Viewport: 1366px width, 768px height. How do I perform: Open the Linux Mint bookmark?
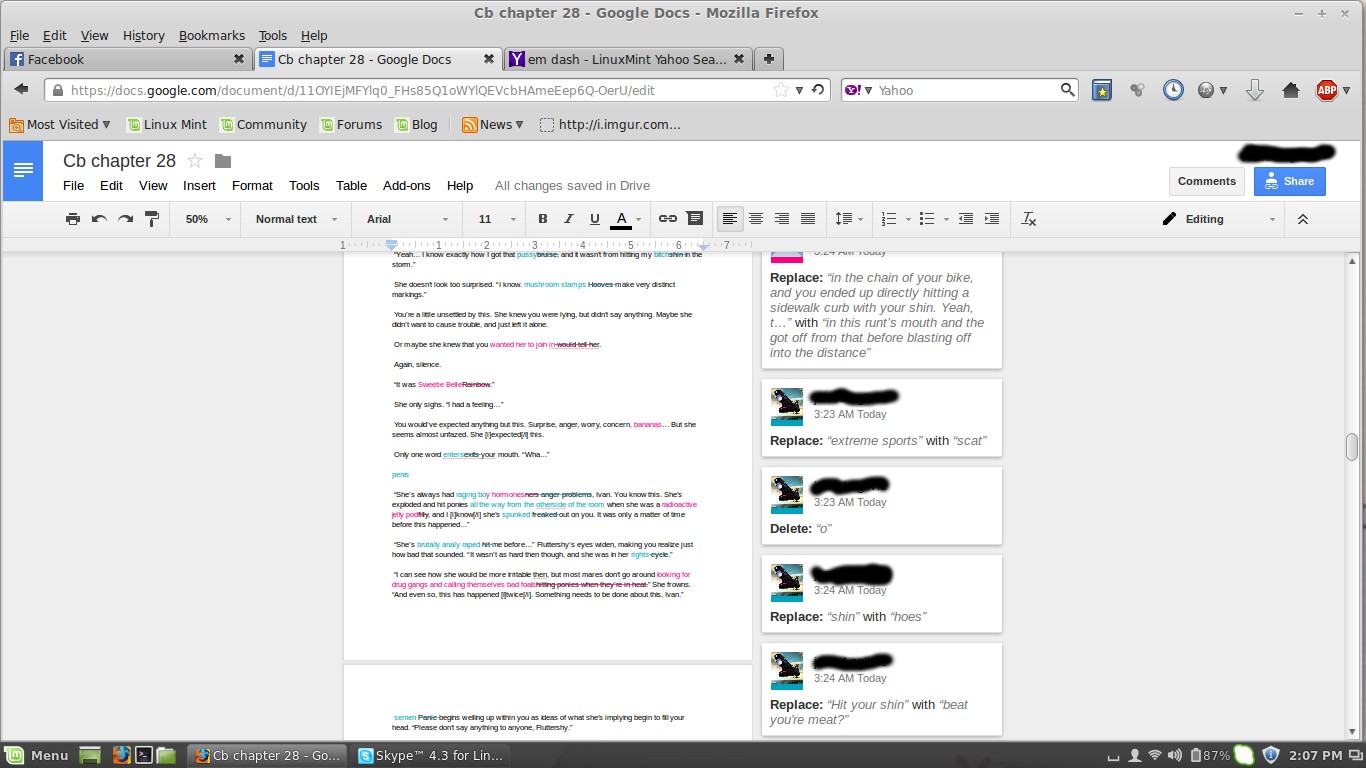[x=166, y=125]
